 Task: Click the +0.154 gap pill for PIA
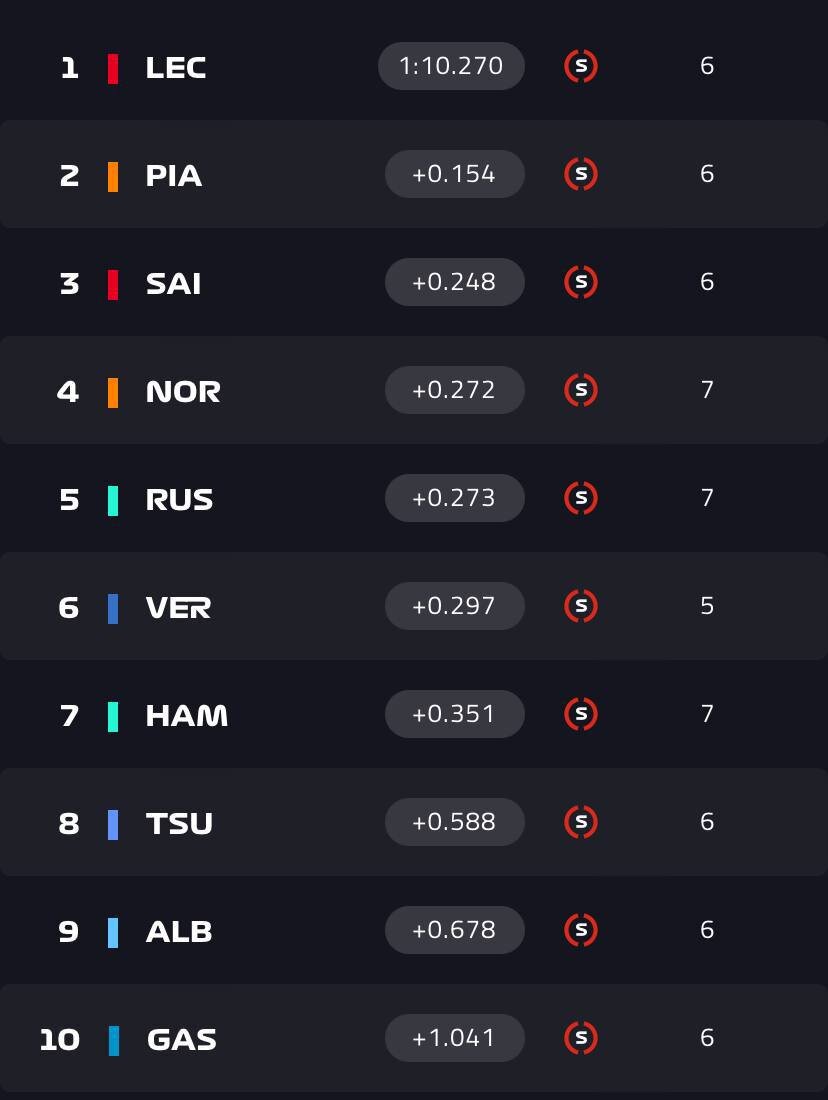coord(454,175)
